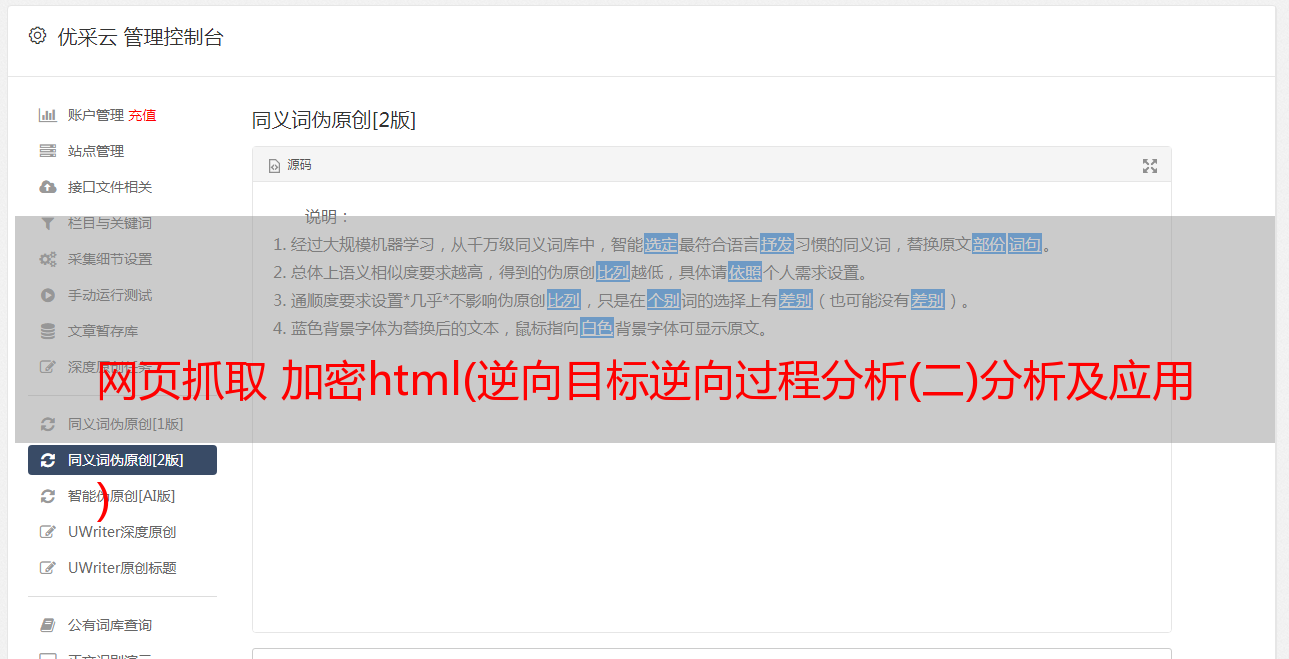Screen dimensions: 1289x659
Task: Open UWriter原创标题 page
Action: pyautogui.click(x=122, y=568)
